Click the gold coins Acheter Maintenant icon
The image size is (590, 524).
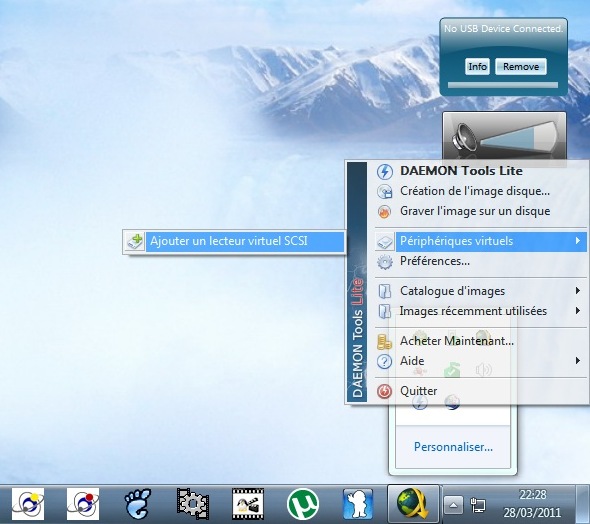(385, 341)
